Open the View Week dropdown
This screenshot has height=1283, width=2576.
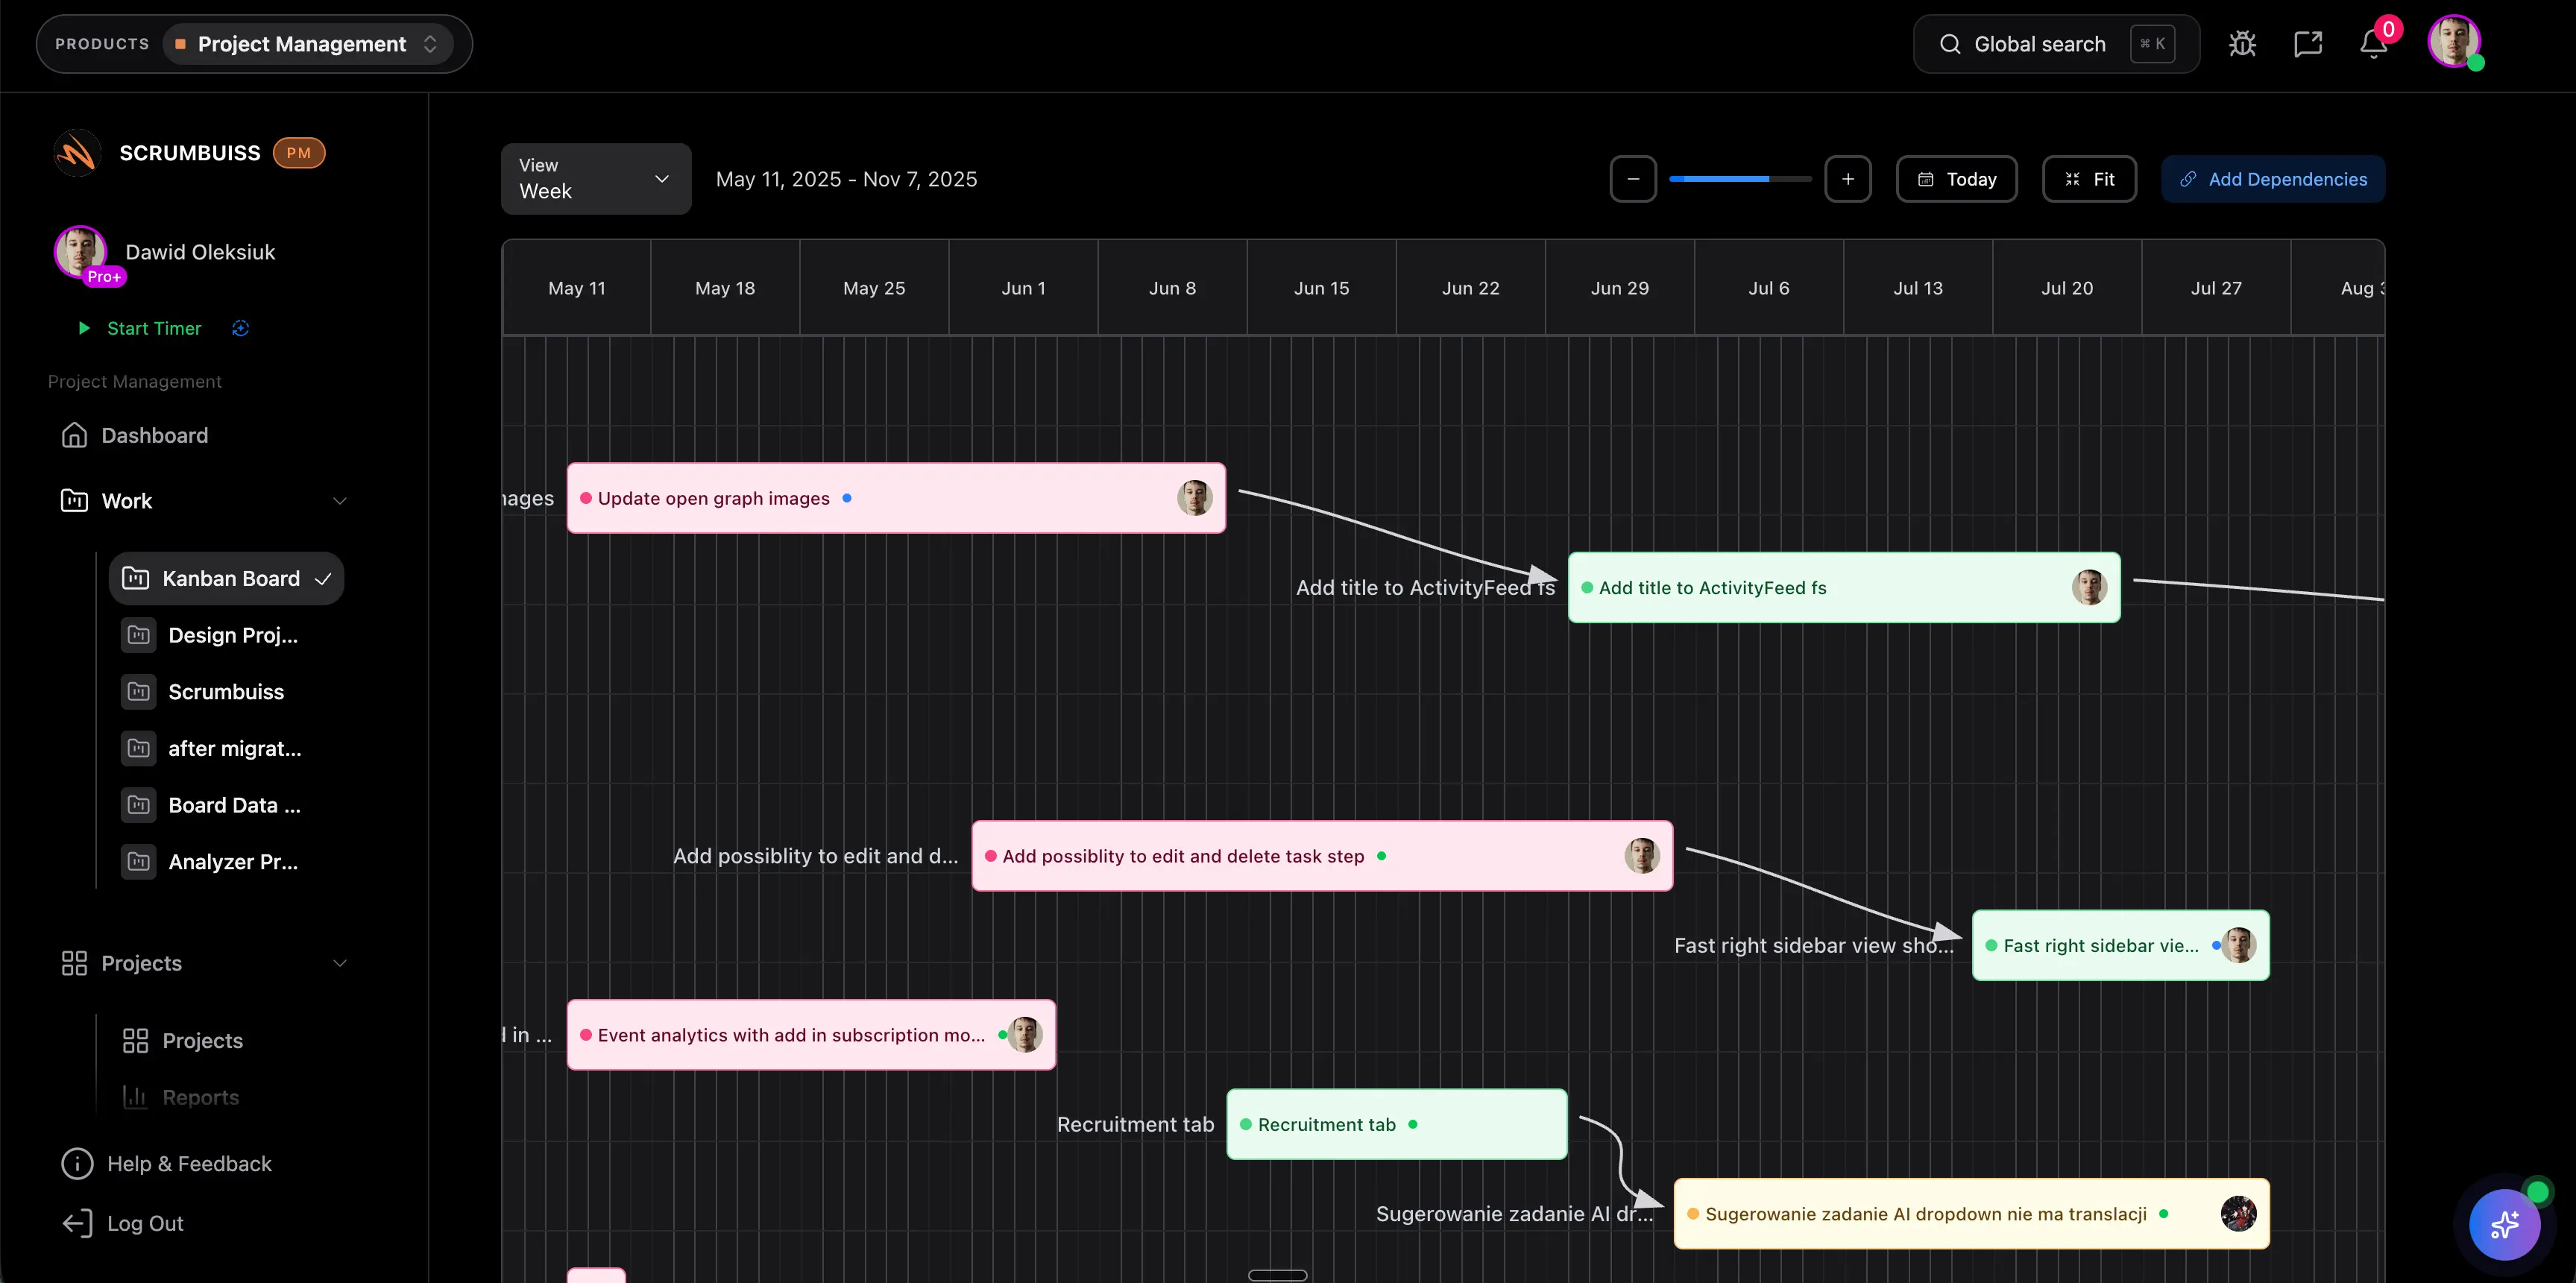click(x=595, y=178)
